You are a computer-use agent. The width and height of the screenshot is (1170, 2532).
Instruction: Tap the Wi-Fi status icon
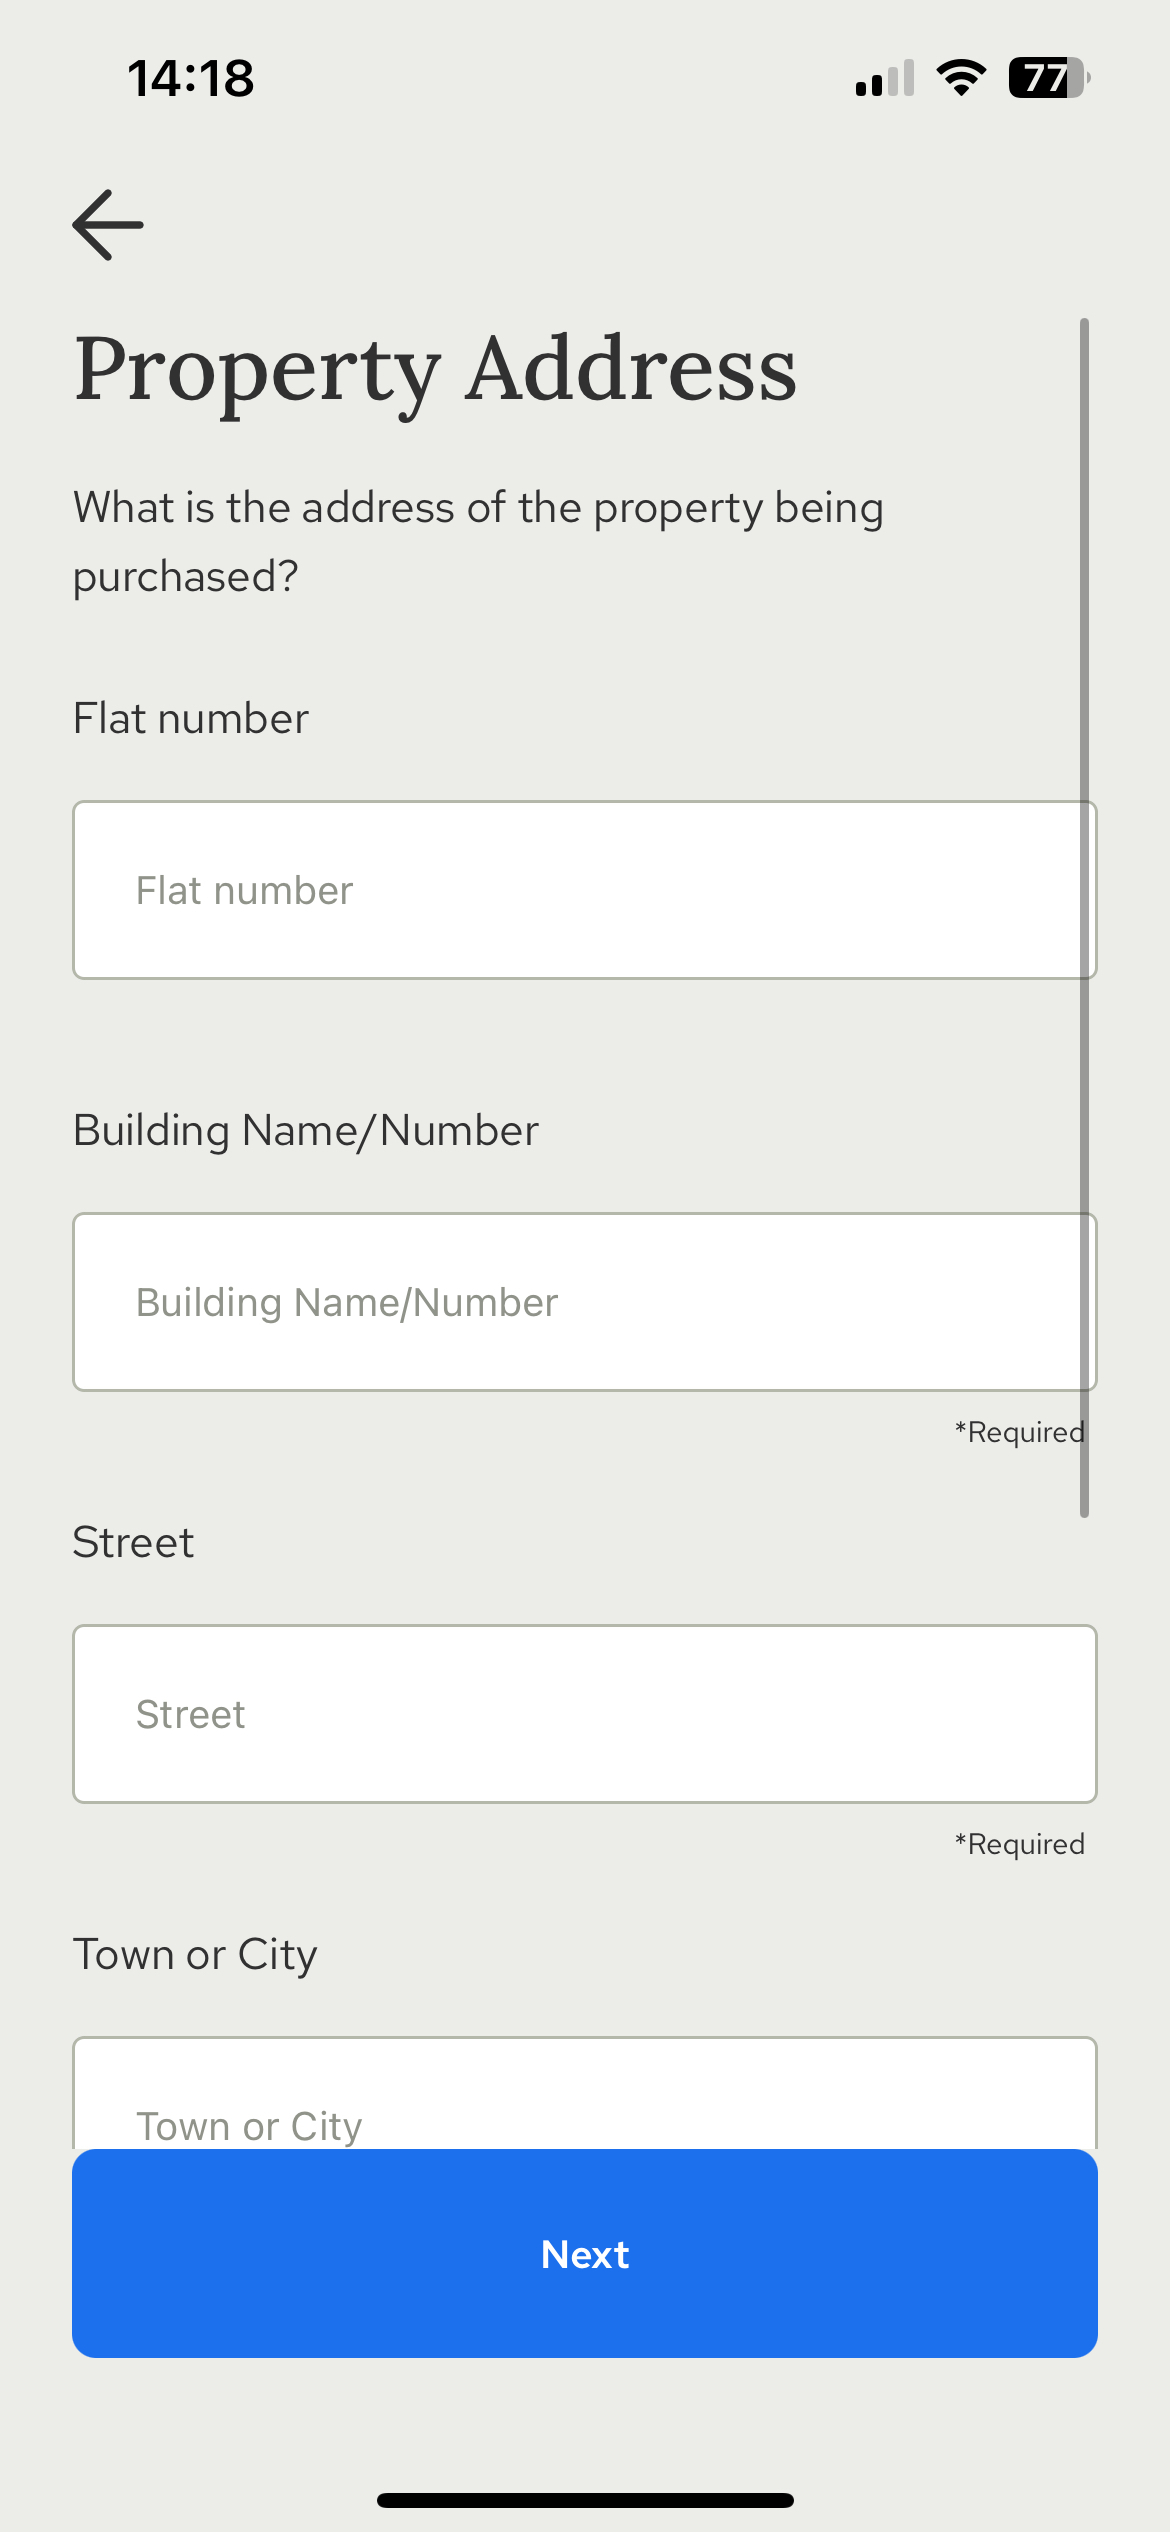[961, 77]
